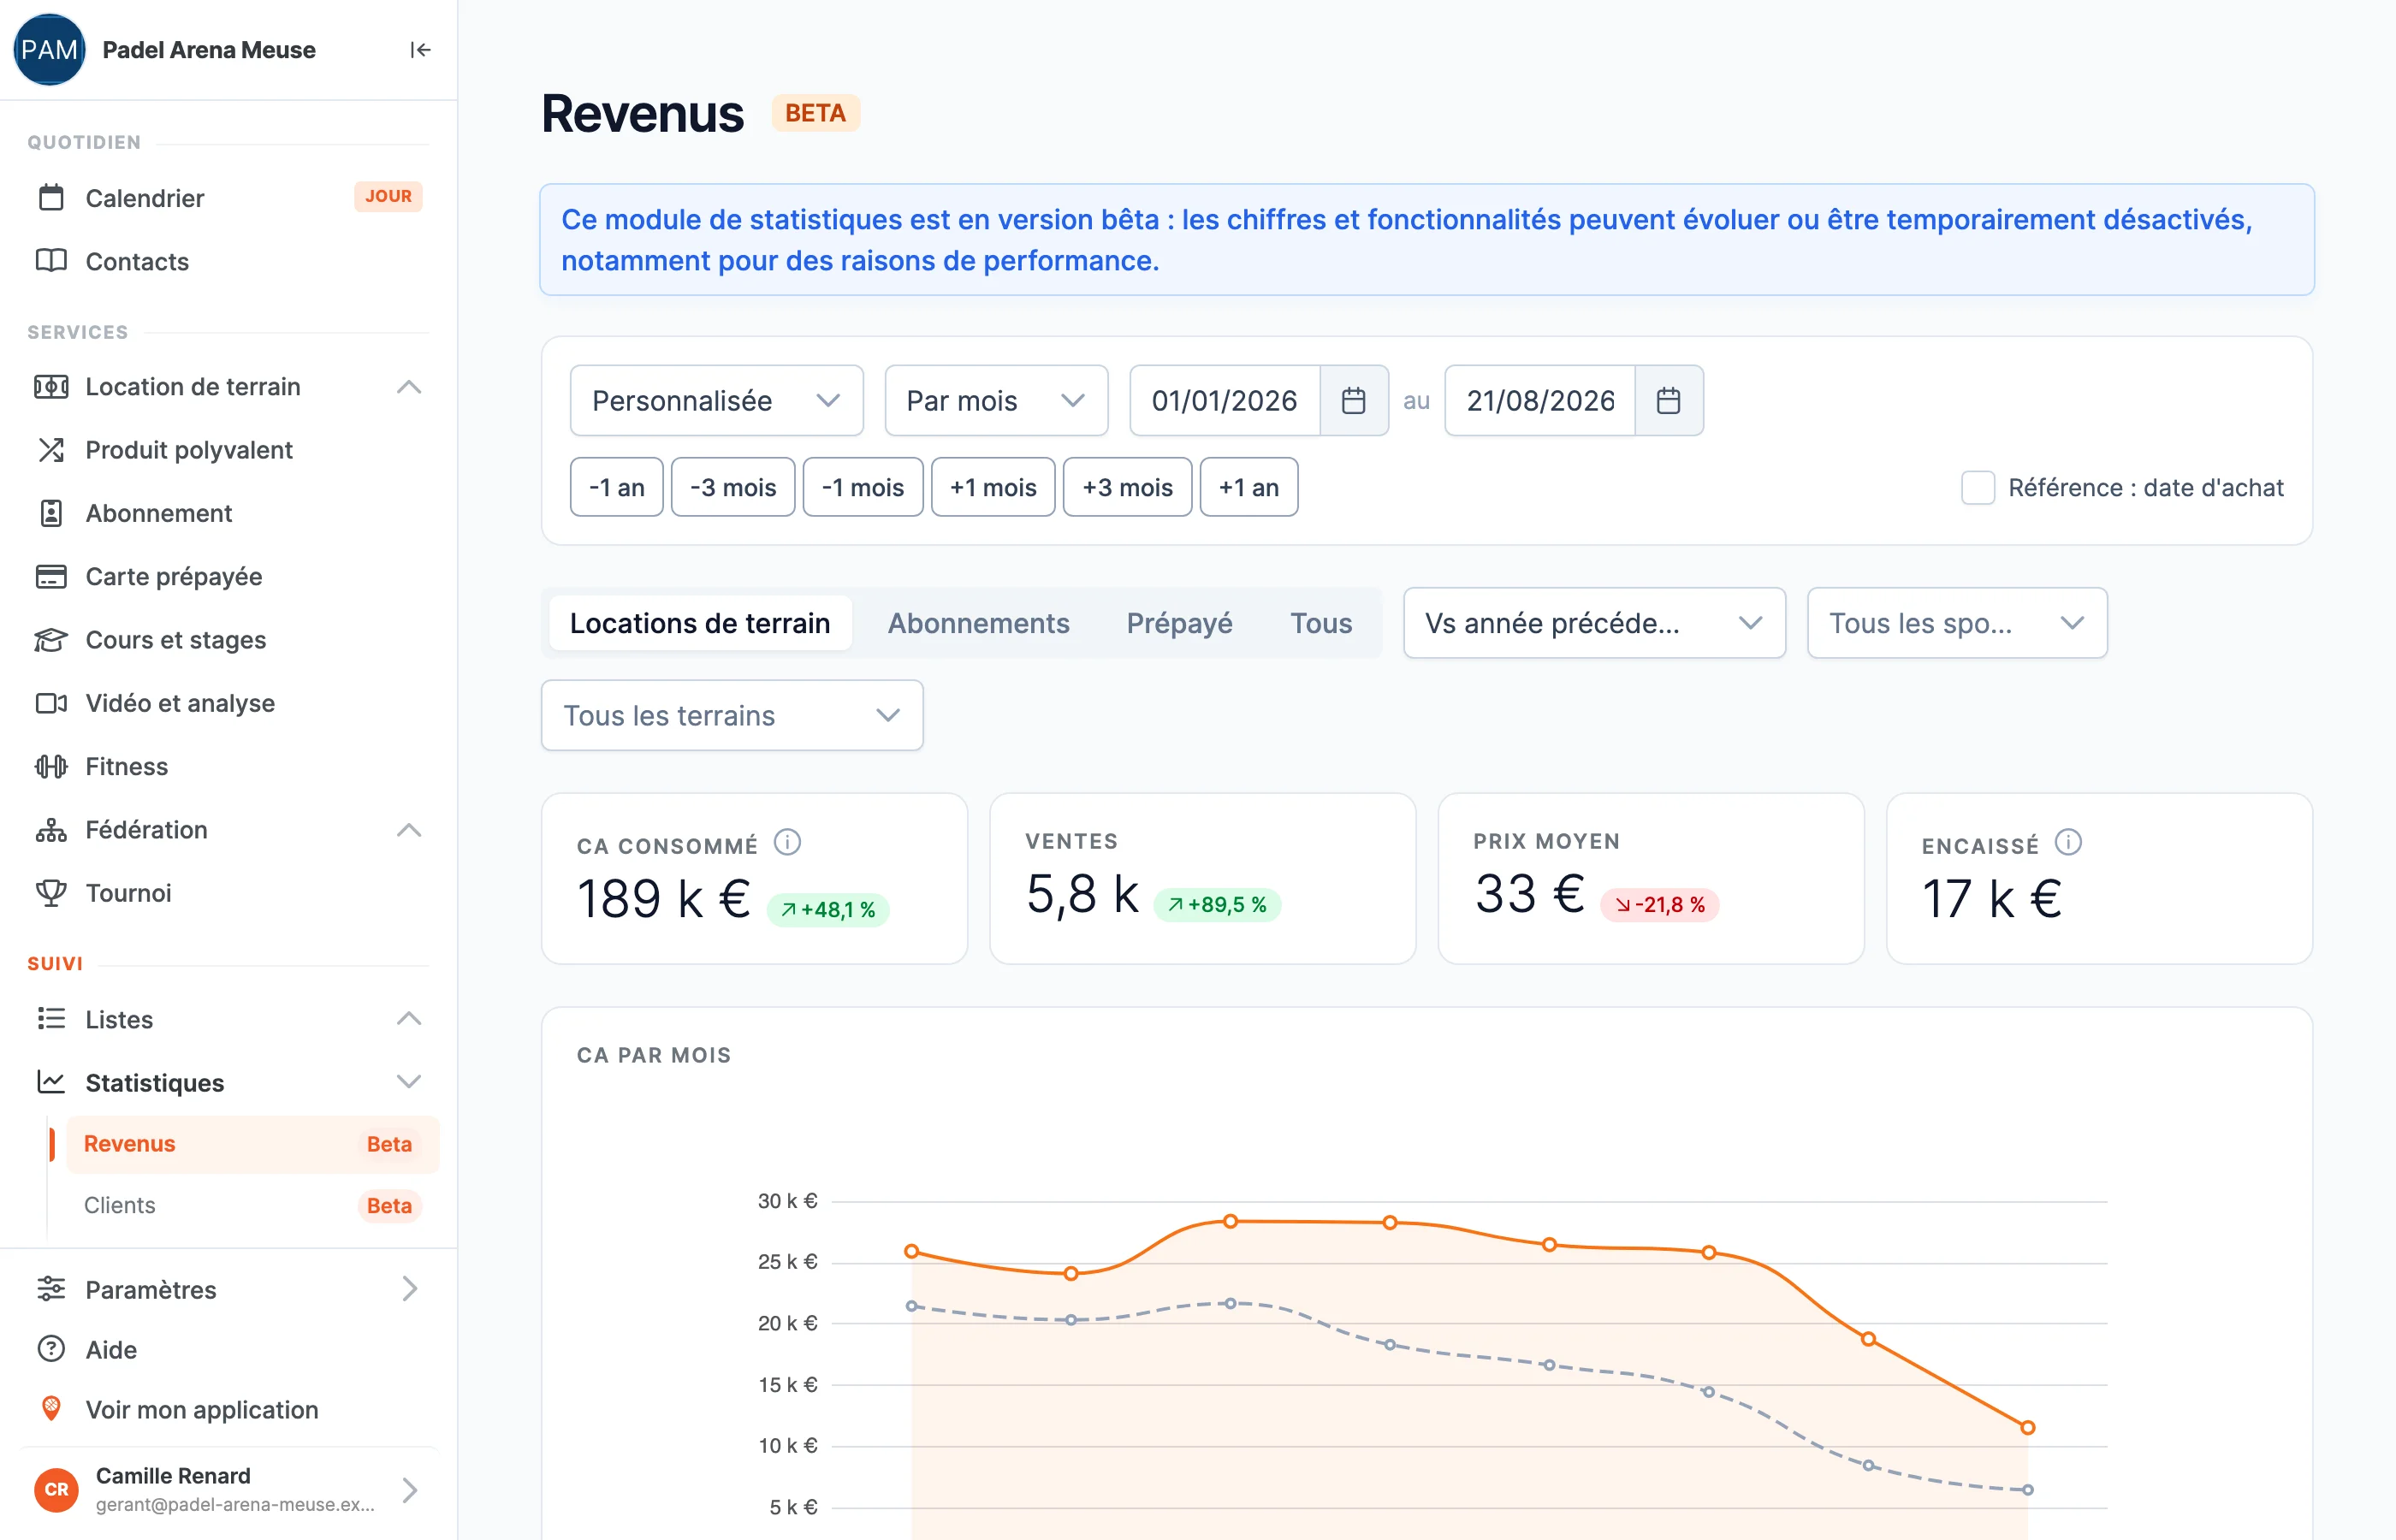Open the Aide help icon
The height and width of the screenshot is (1540, 2396).
pyautogui.click(x=51, y=1349)
